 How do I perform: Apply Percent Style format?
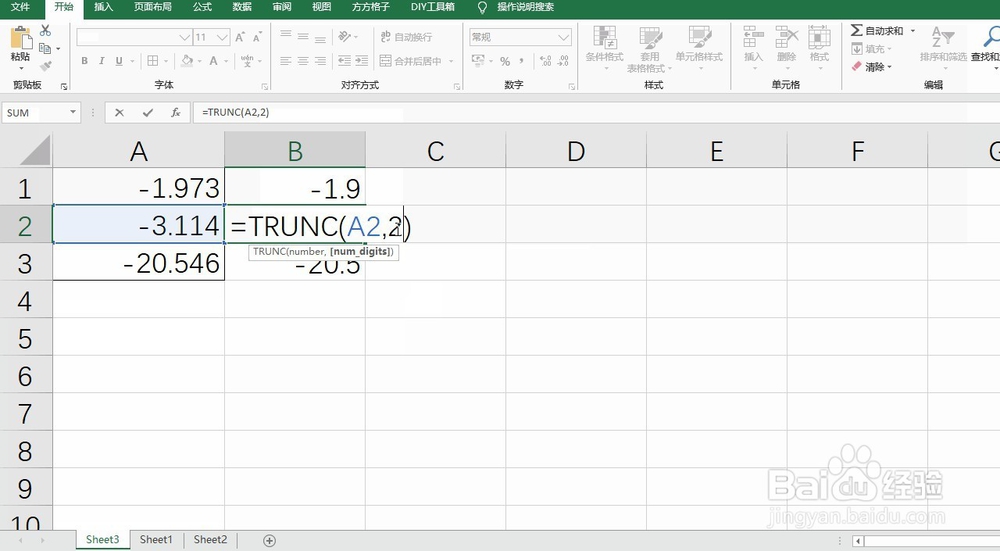505,61
